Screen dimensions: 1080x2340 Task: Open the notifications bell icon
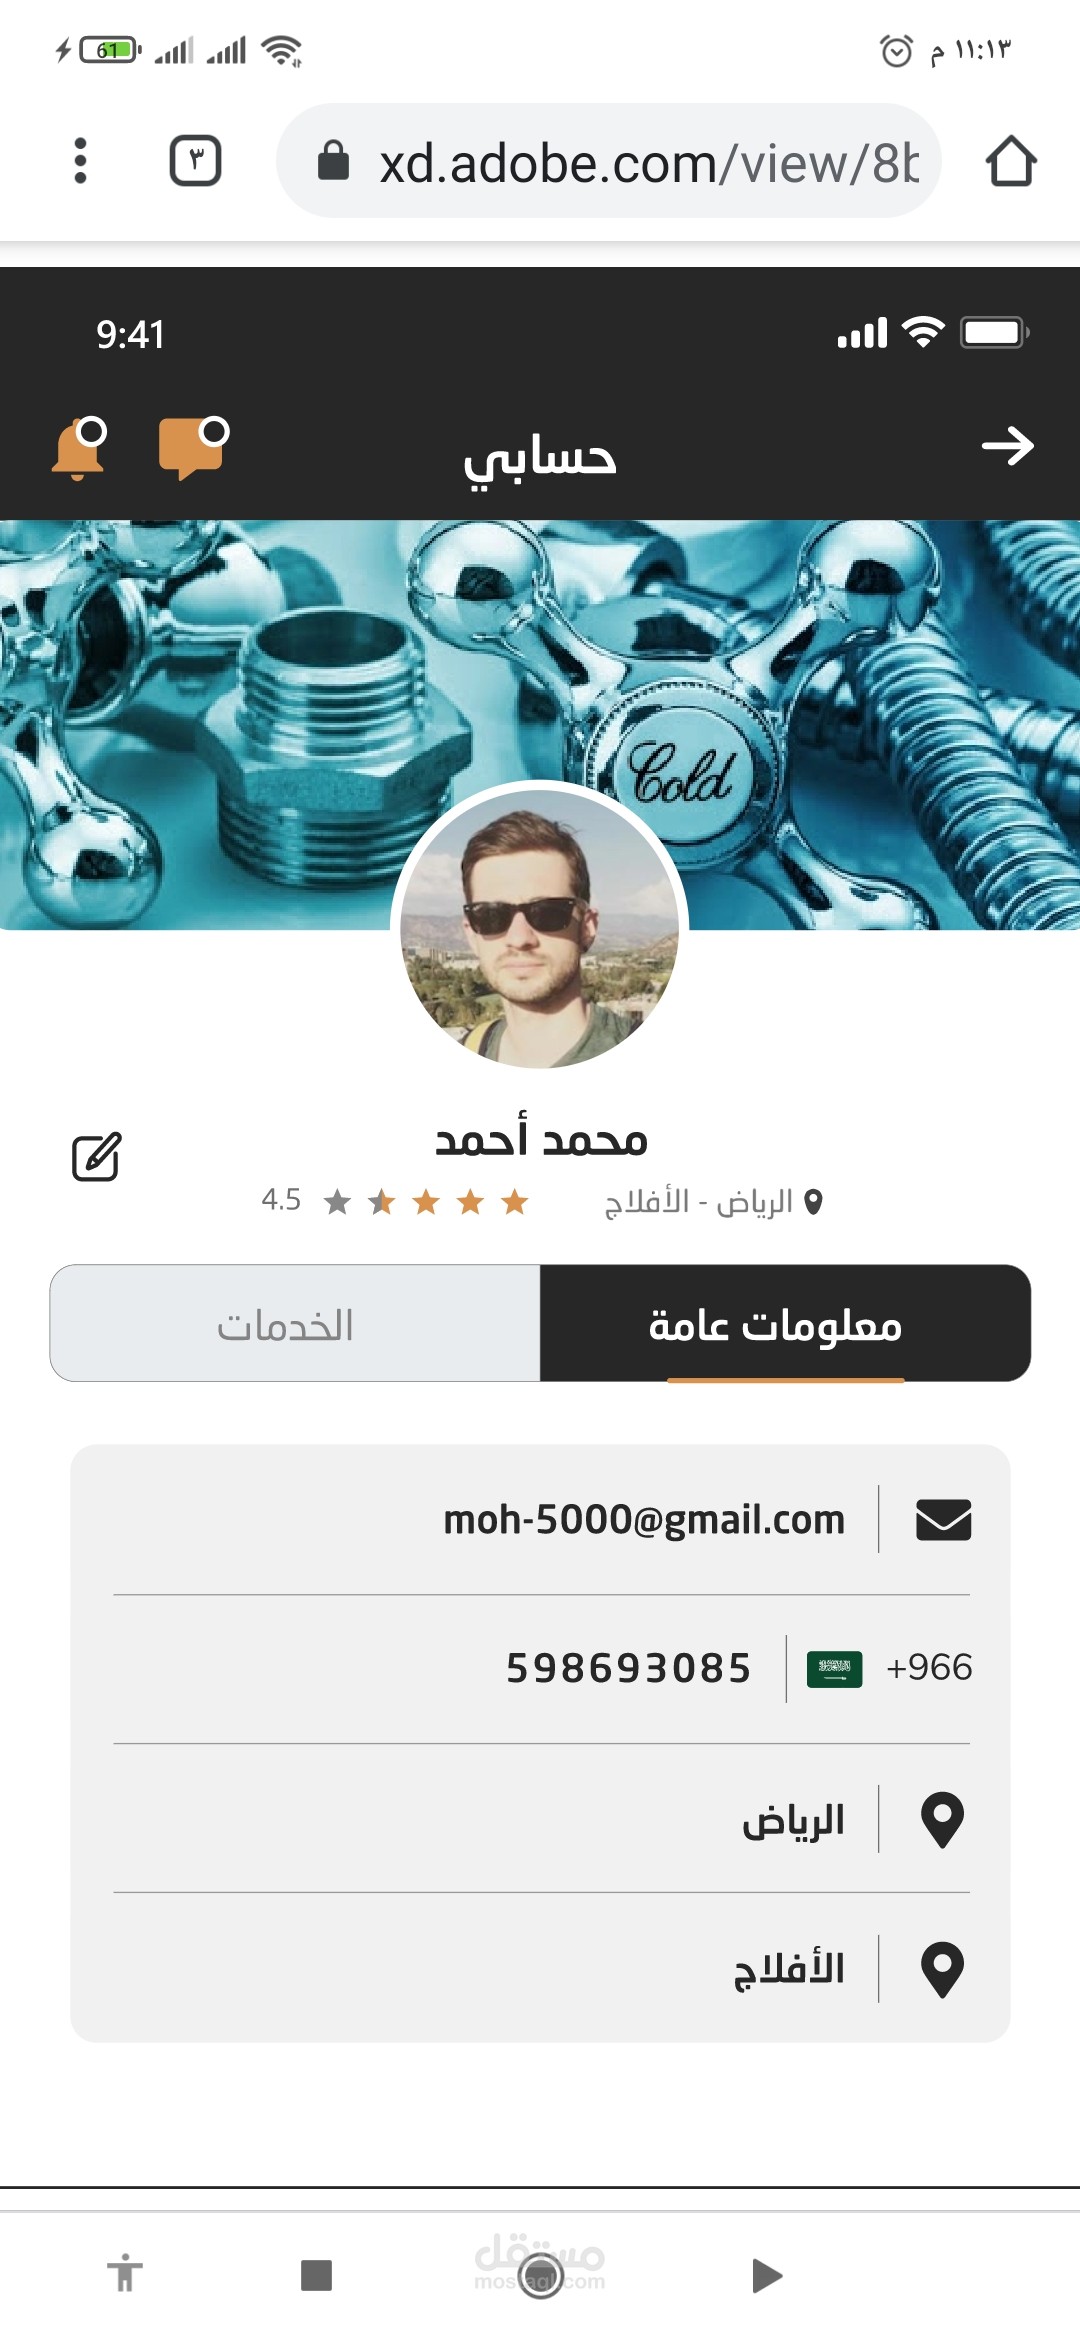(79, 449)
